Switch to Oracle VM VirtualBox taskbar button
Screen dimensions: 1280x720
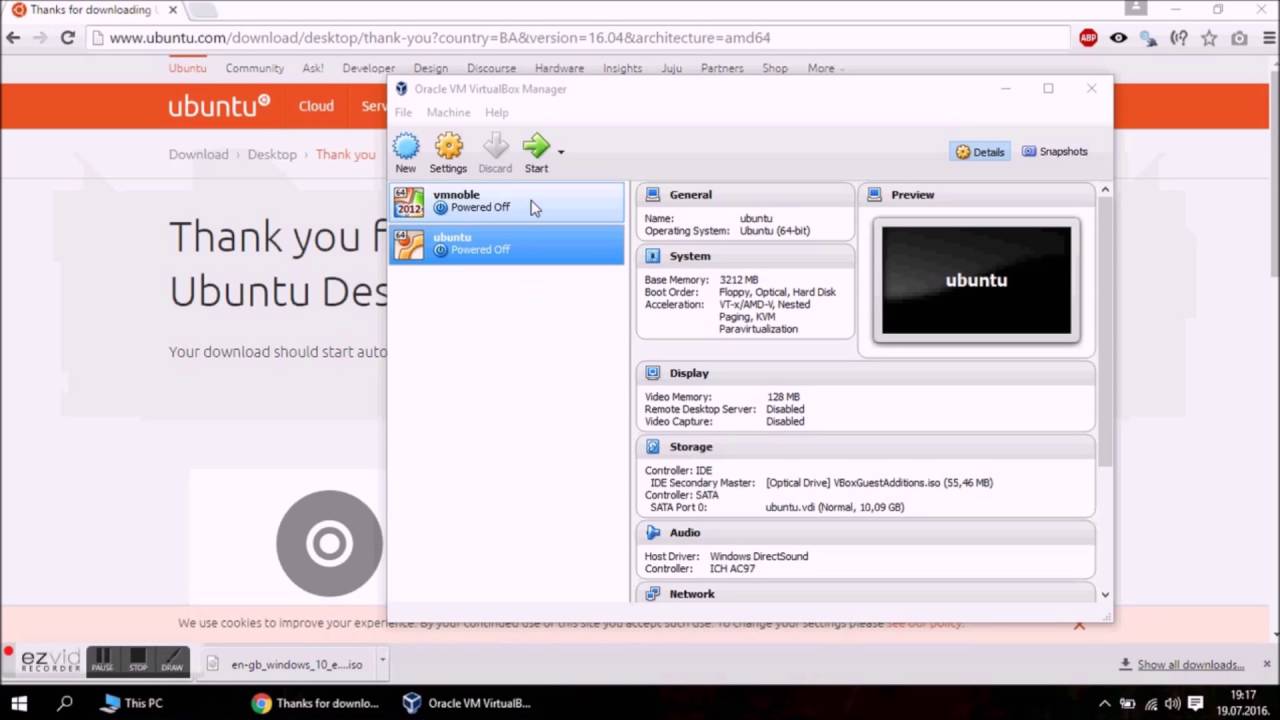tap(466, 703)
